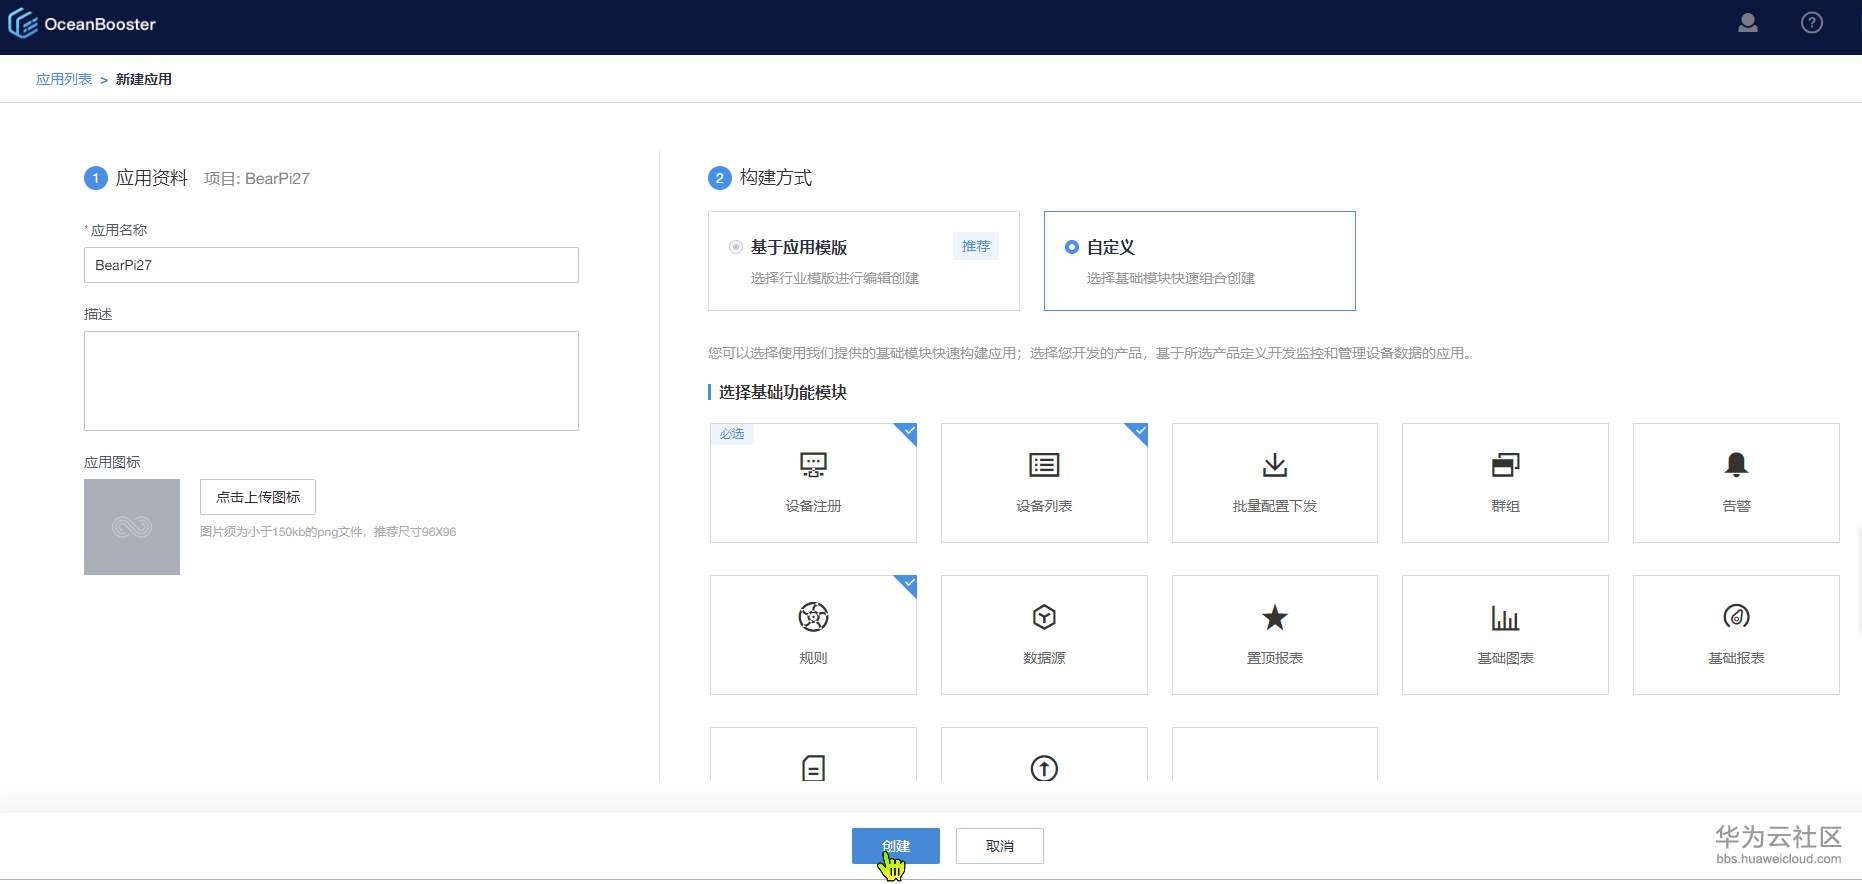Click the 推荐 tag badge
The height and width of the screenshot is (884, 1862).
coord(976,246)
